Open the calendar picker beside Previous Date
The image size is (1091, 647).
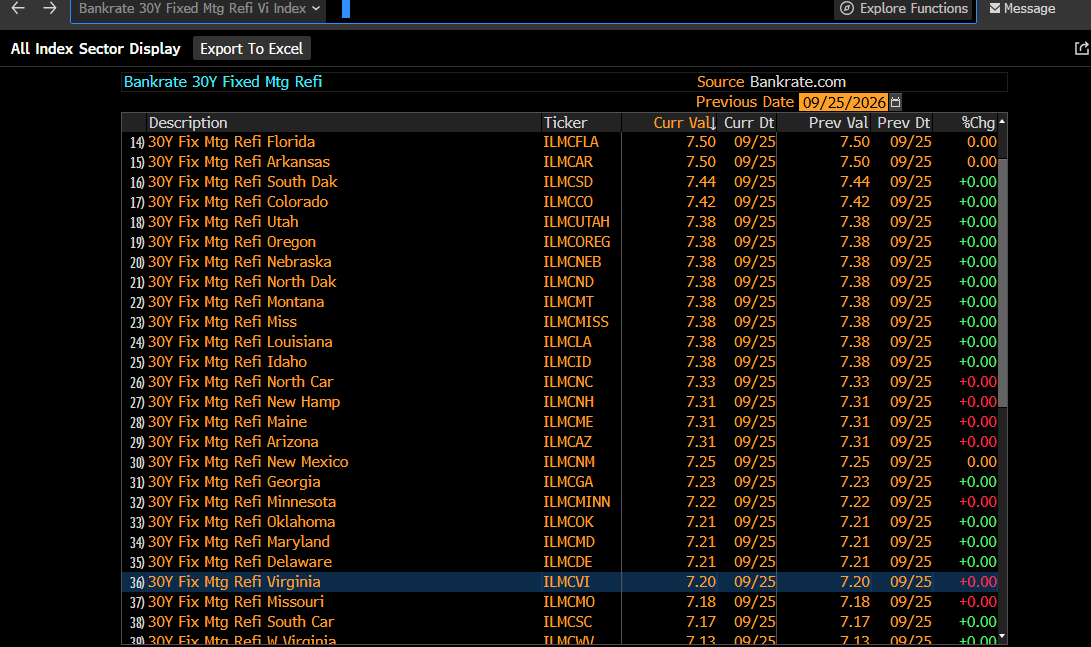click(x=895, y=102)
